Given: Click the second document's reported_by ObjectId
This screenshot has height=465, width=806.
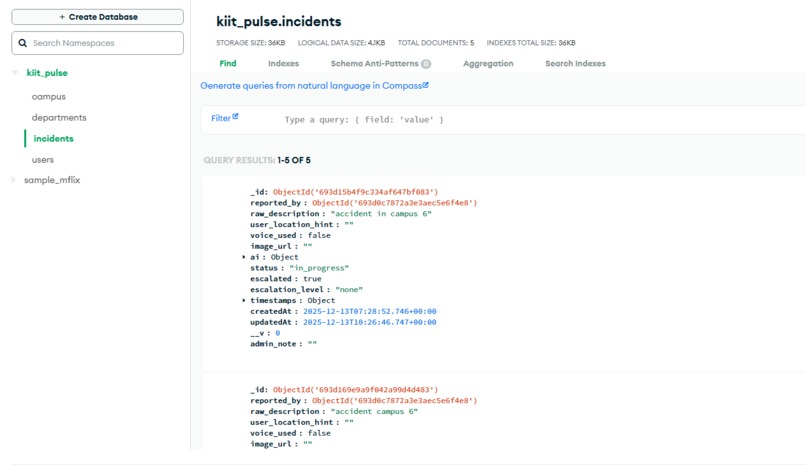Looking at the screenshot, I should pyautogui.click(x=394, y=401).
